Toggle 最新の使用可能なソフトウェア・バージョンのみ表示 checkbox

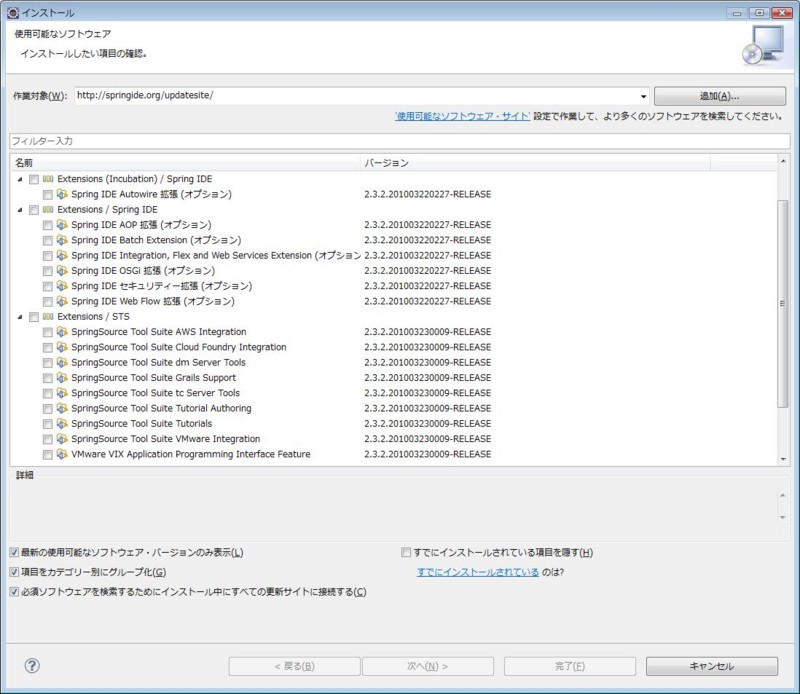pos(14,552)
